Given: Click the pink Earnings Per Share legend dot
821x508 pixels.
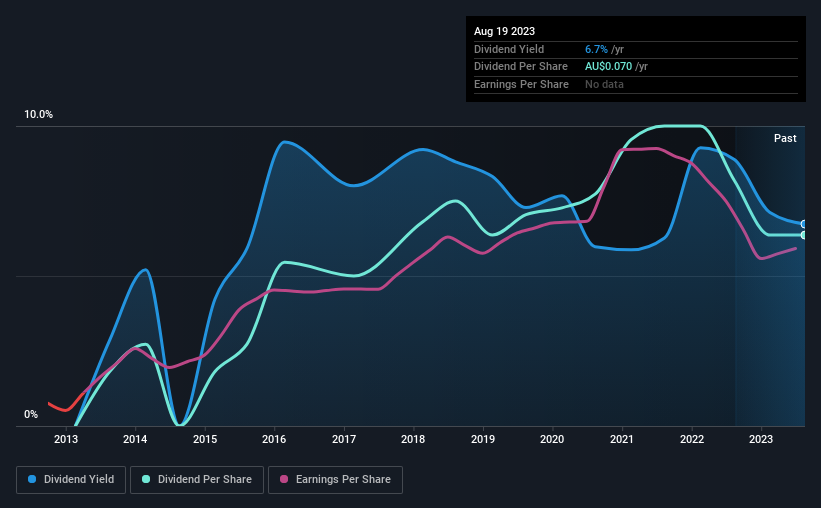Looking at the screenshot, I should pyautogui.click(x=284, y=479).
